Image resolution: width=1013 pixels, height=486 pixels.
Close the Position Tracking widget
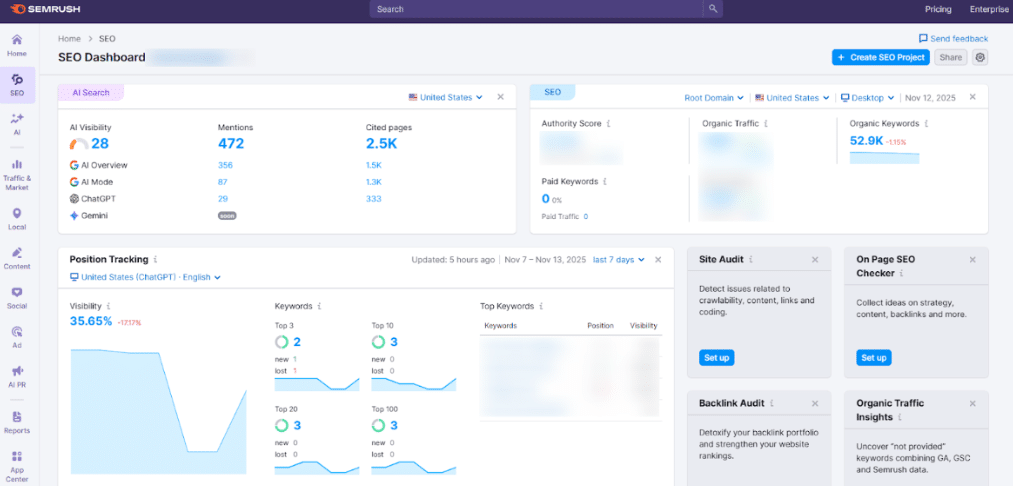tap(658, 259)
